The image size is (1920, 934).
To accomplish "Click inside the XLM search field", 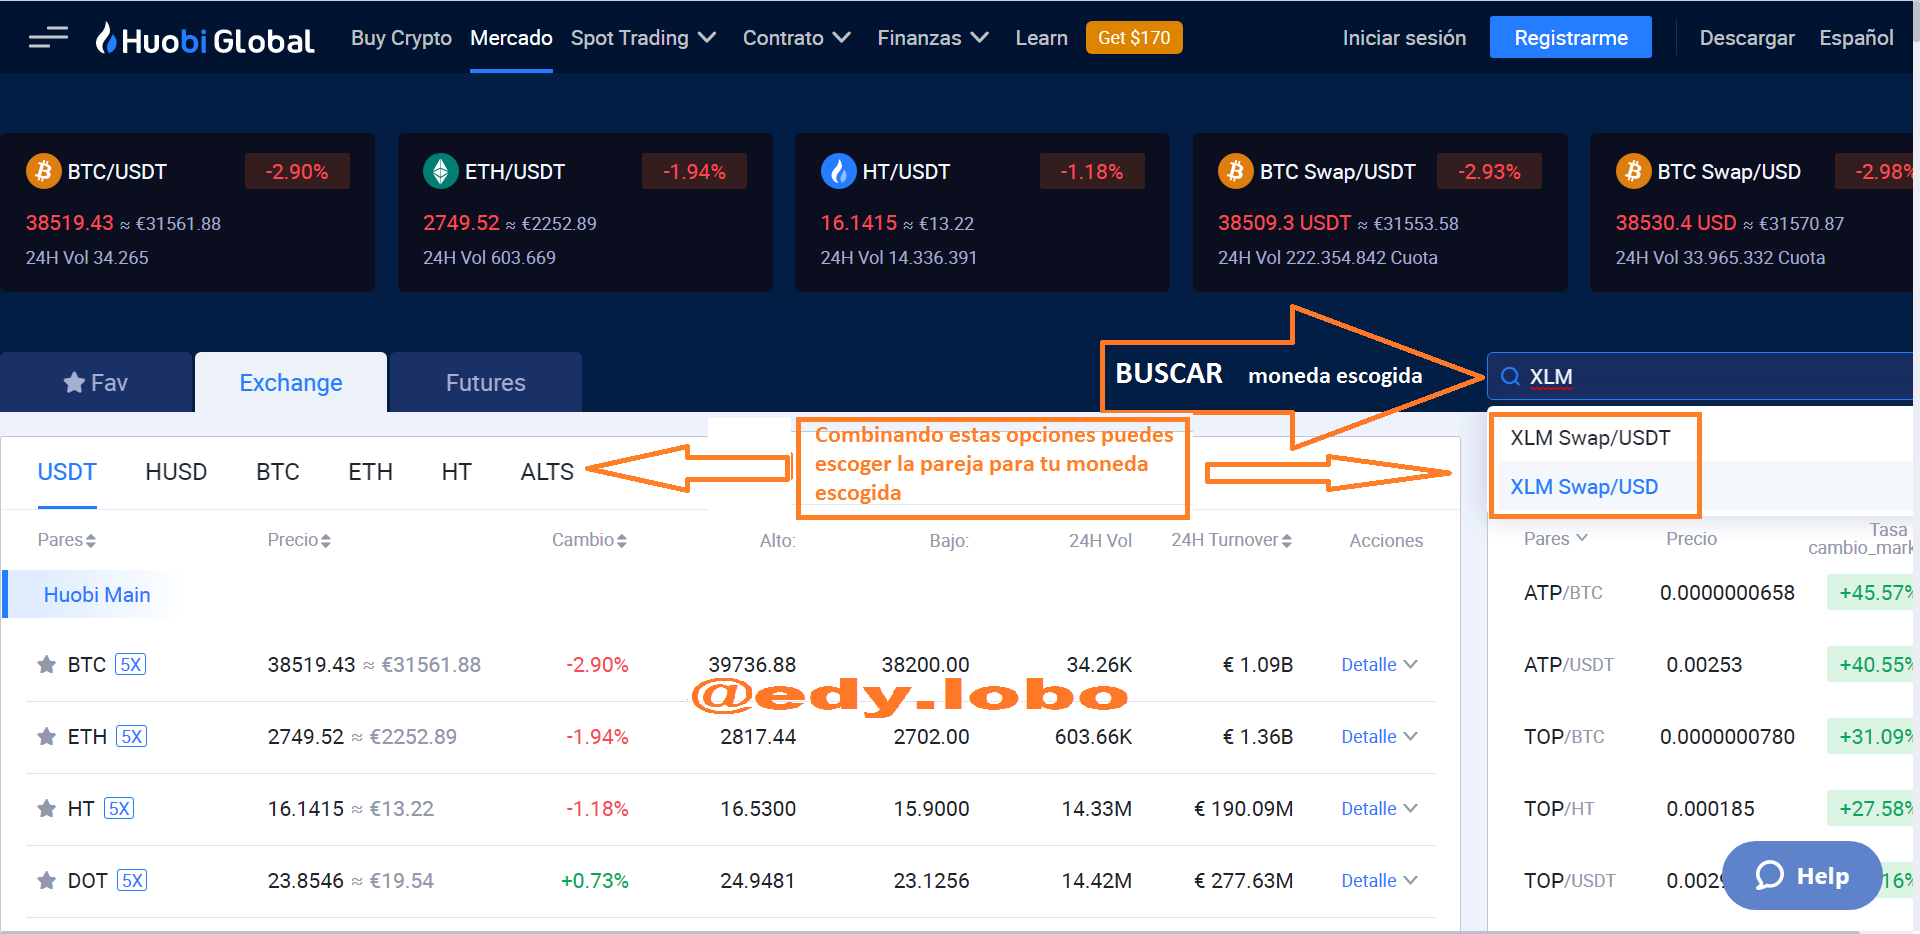I will click(1700, 377).
